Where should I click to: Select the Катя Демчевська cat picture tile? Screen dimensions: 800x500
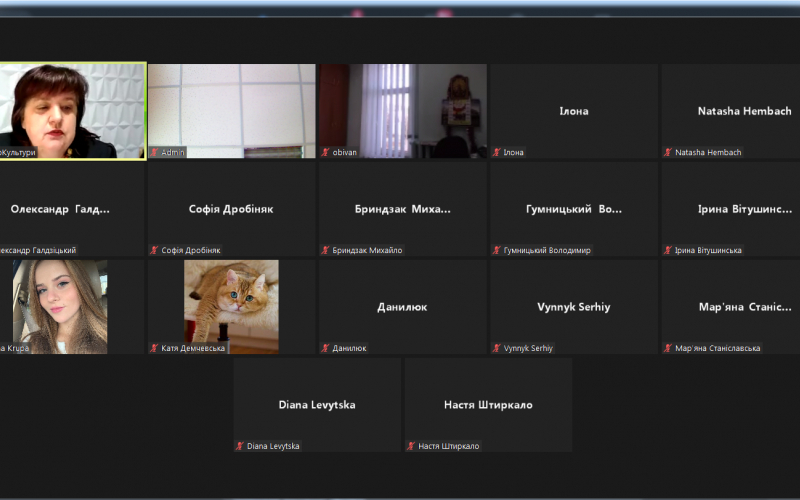(x=231, y=305)
